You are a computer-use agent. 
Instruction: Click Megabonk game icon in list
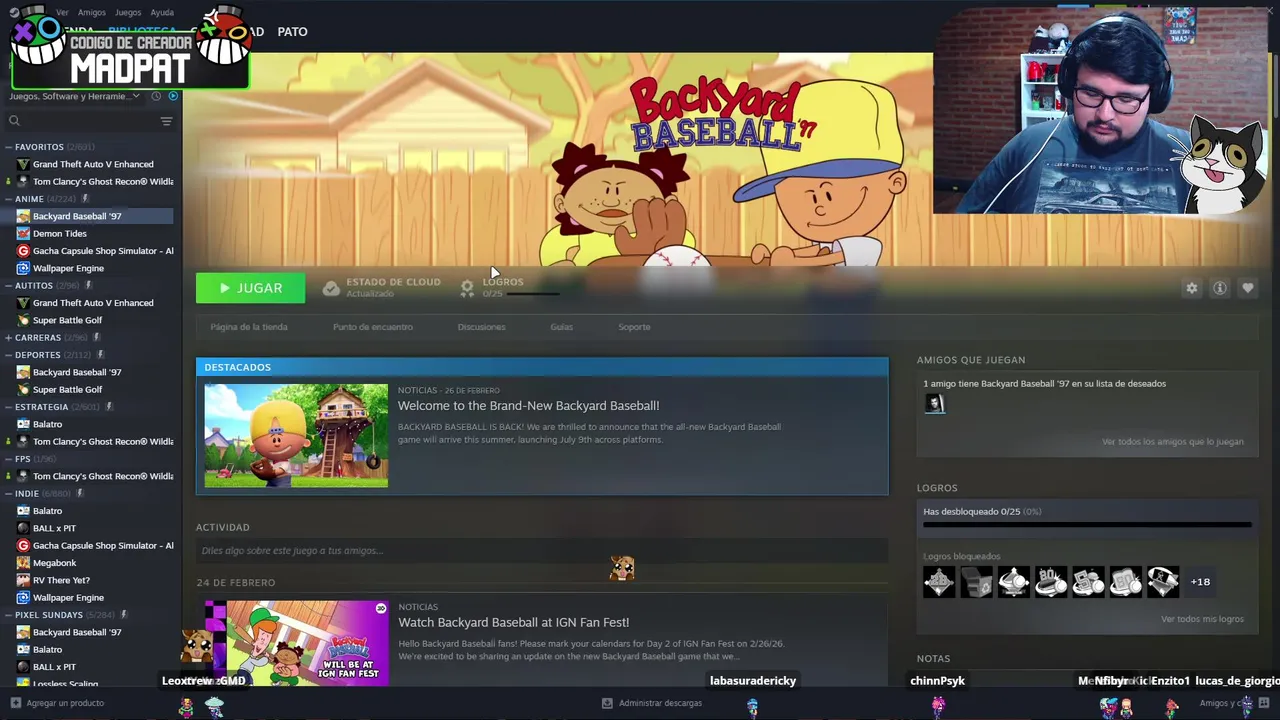point(23,563)
